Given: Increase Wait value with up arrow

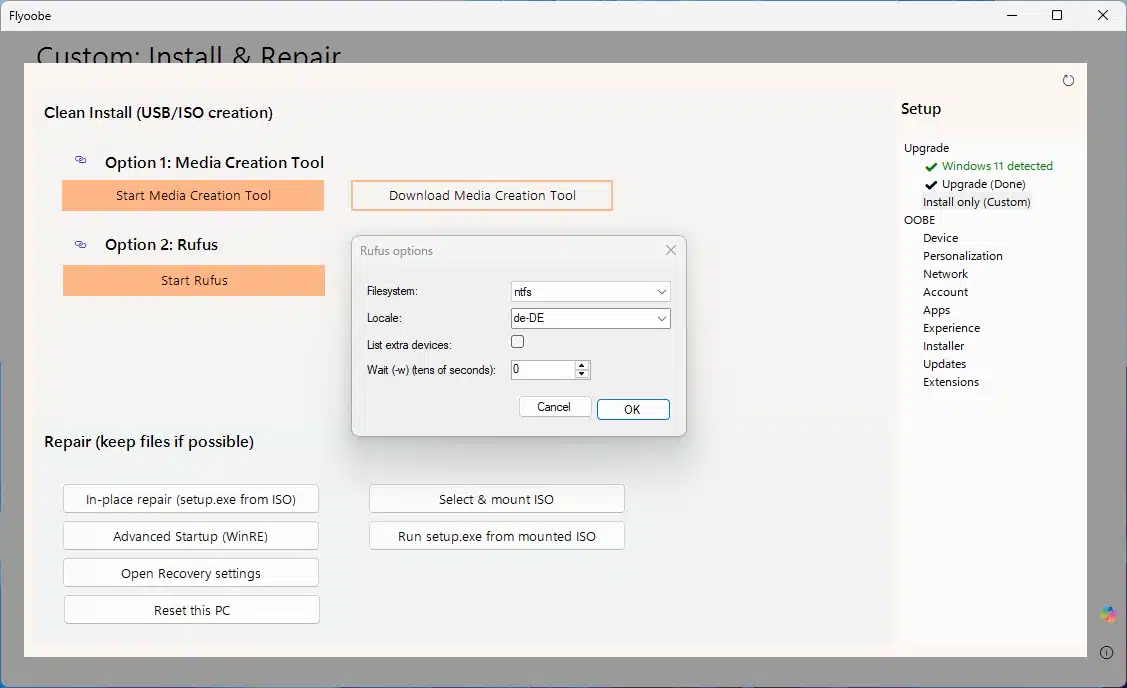Looking at the screenshot, I should tap(582, 365).
